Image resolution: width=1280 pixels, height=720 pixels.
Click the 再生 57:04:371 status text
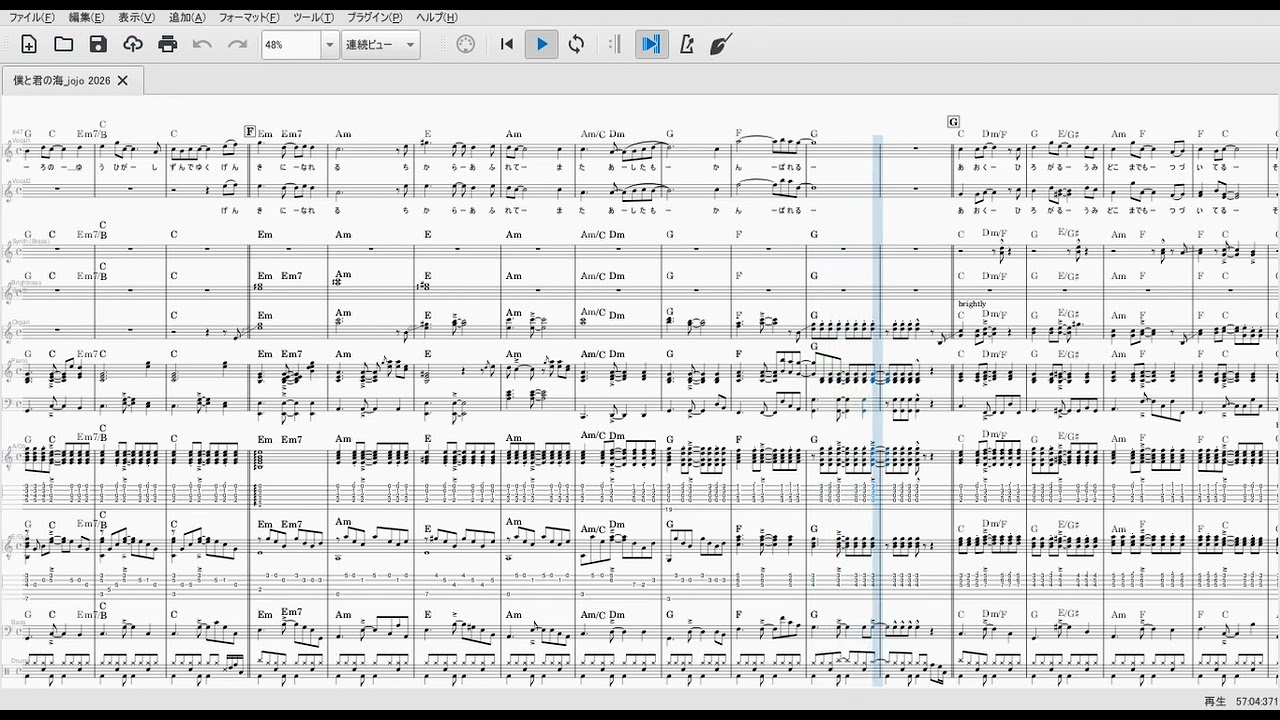1240,702
